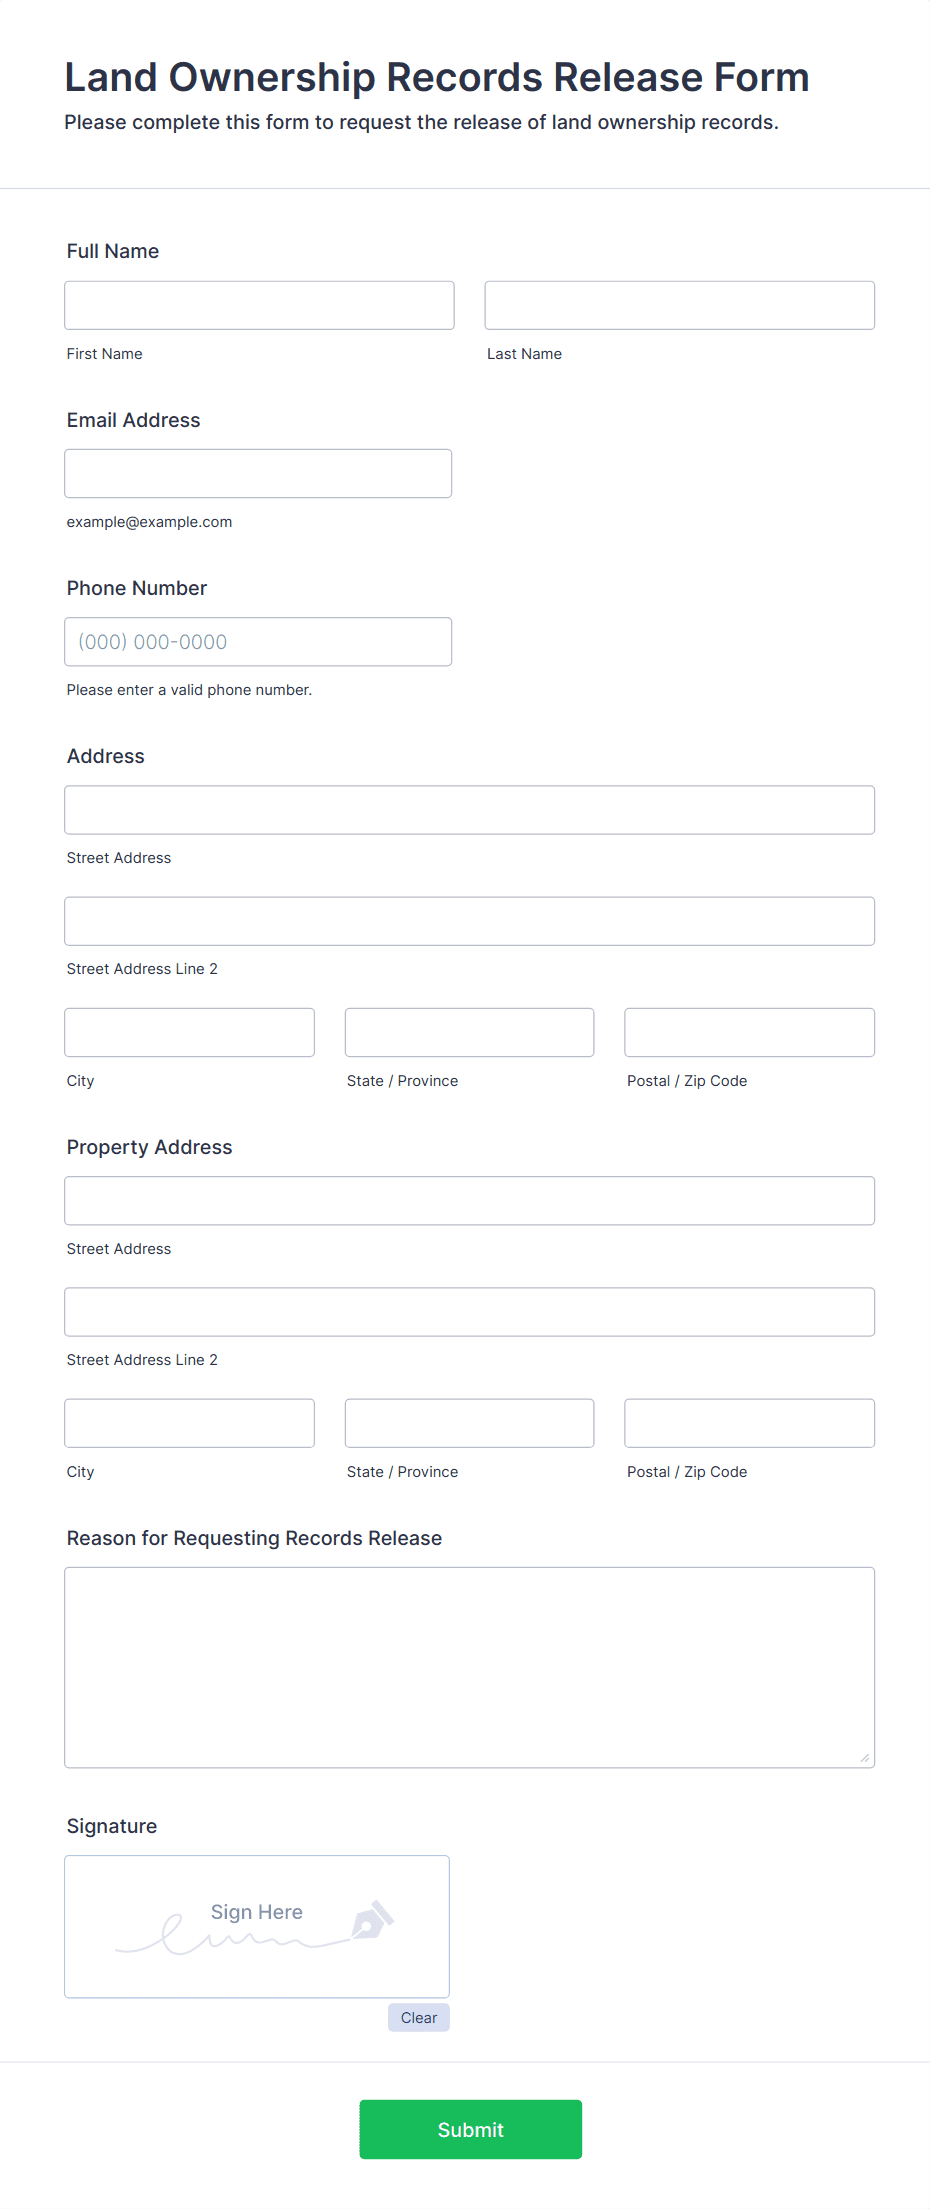Image resolution: width=930 pixels, height=2209 pixels.
Task: Click the First Name input field
Action: click(x=258, y=304)
